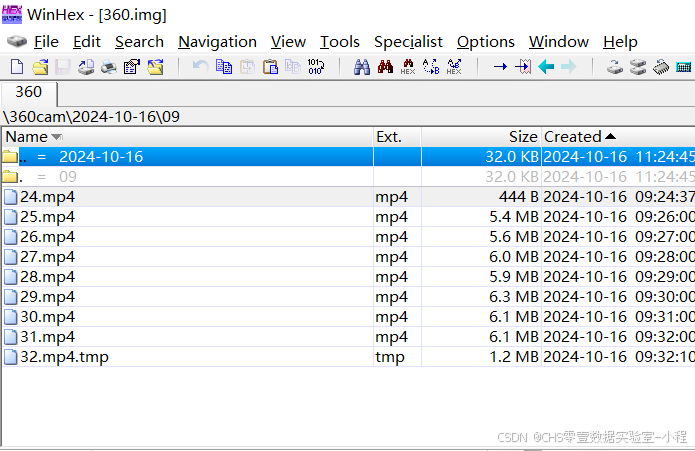The image size is (695, 451).
Task: Open the Tools menu
Action: (x=340, y=42)
